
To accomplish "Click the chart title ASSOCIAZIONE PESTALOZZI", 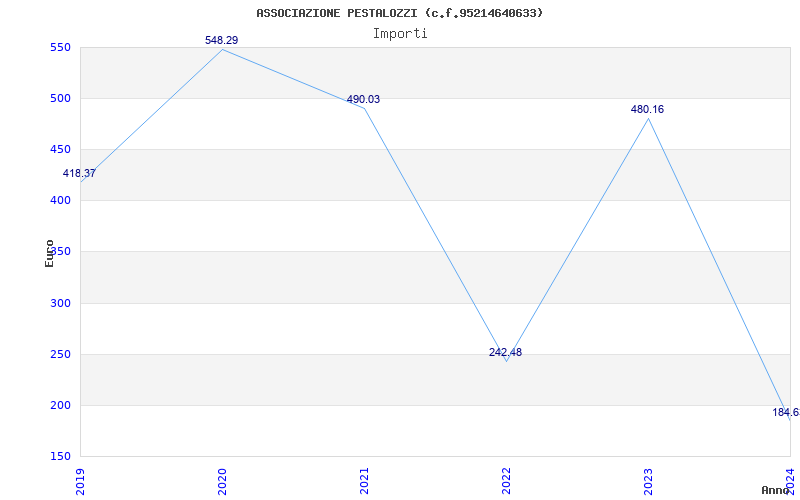I will point(399,13).
